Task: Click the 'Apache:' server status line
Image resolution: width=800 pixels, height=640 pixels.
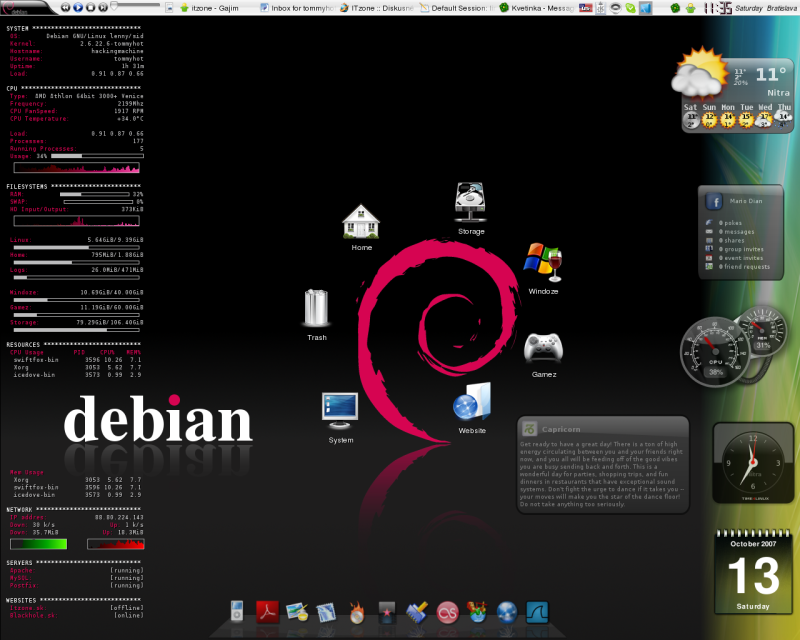Action: coord(77,570)
